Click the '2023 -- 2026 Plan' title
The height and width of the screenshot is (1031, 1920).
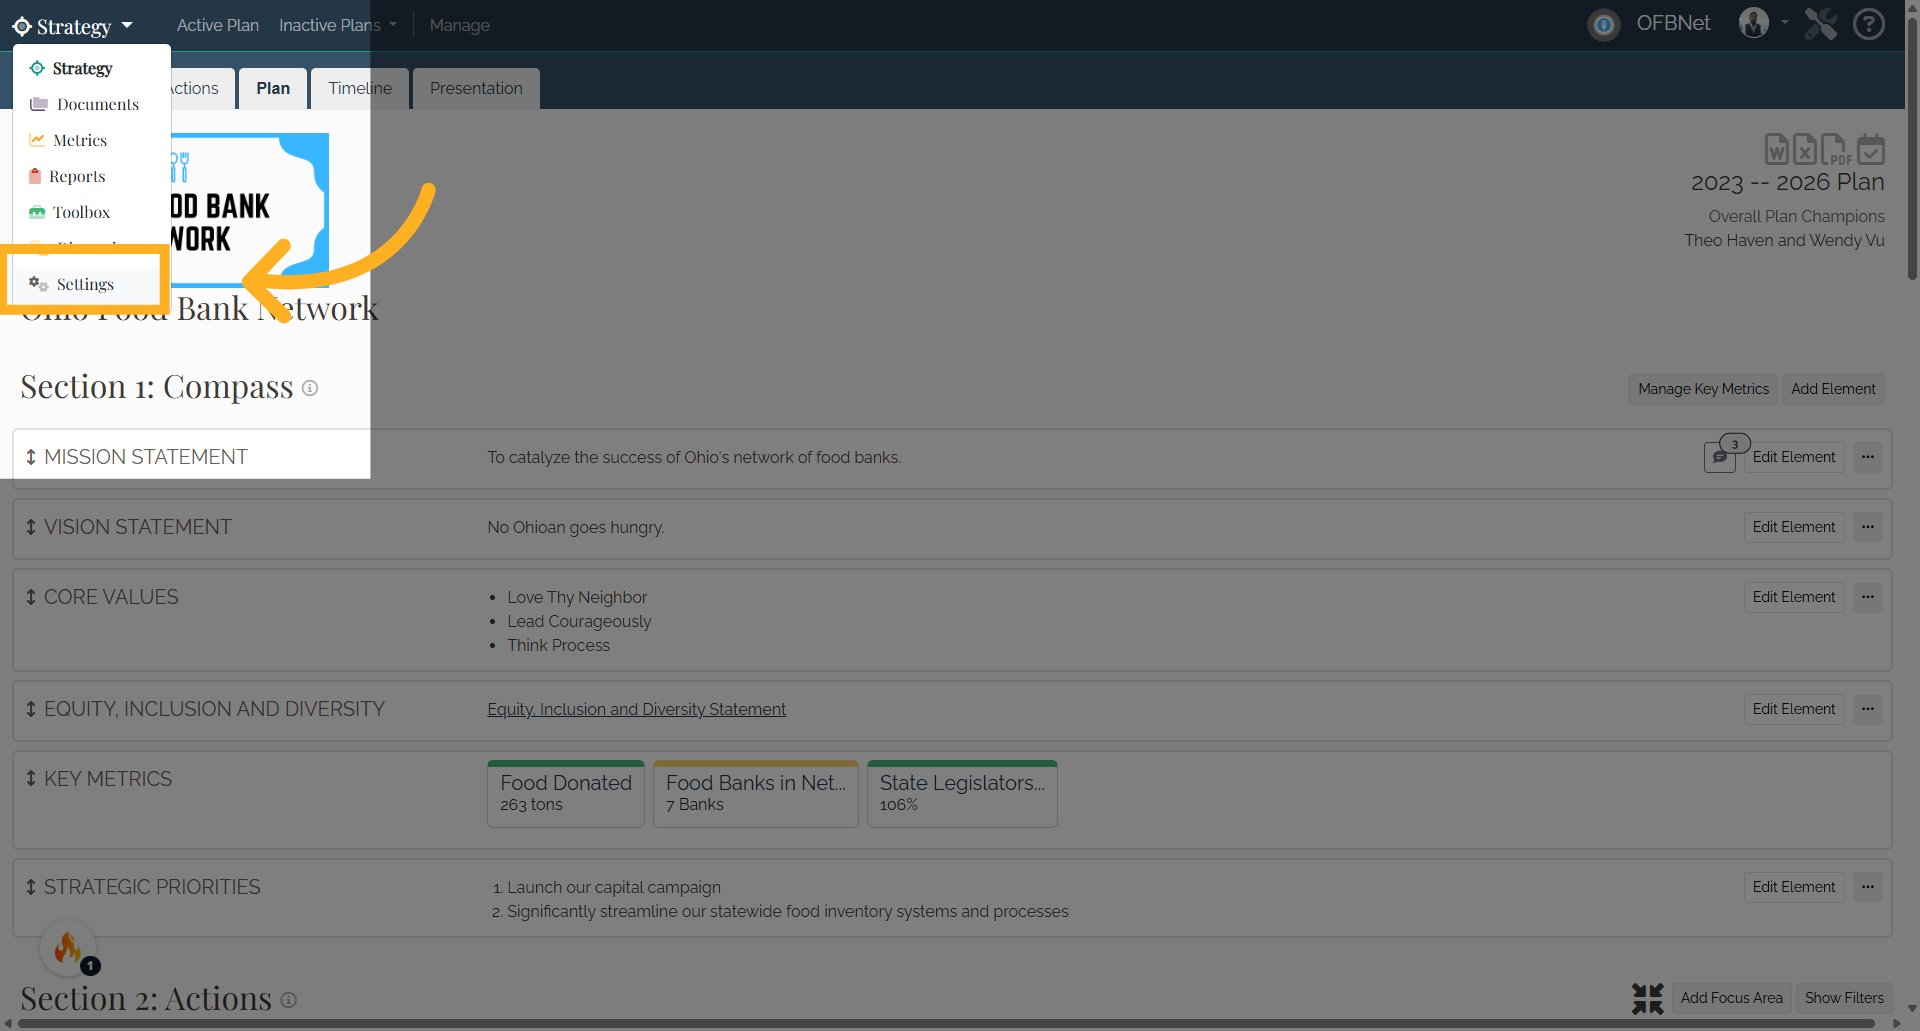point(1787,182)
